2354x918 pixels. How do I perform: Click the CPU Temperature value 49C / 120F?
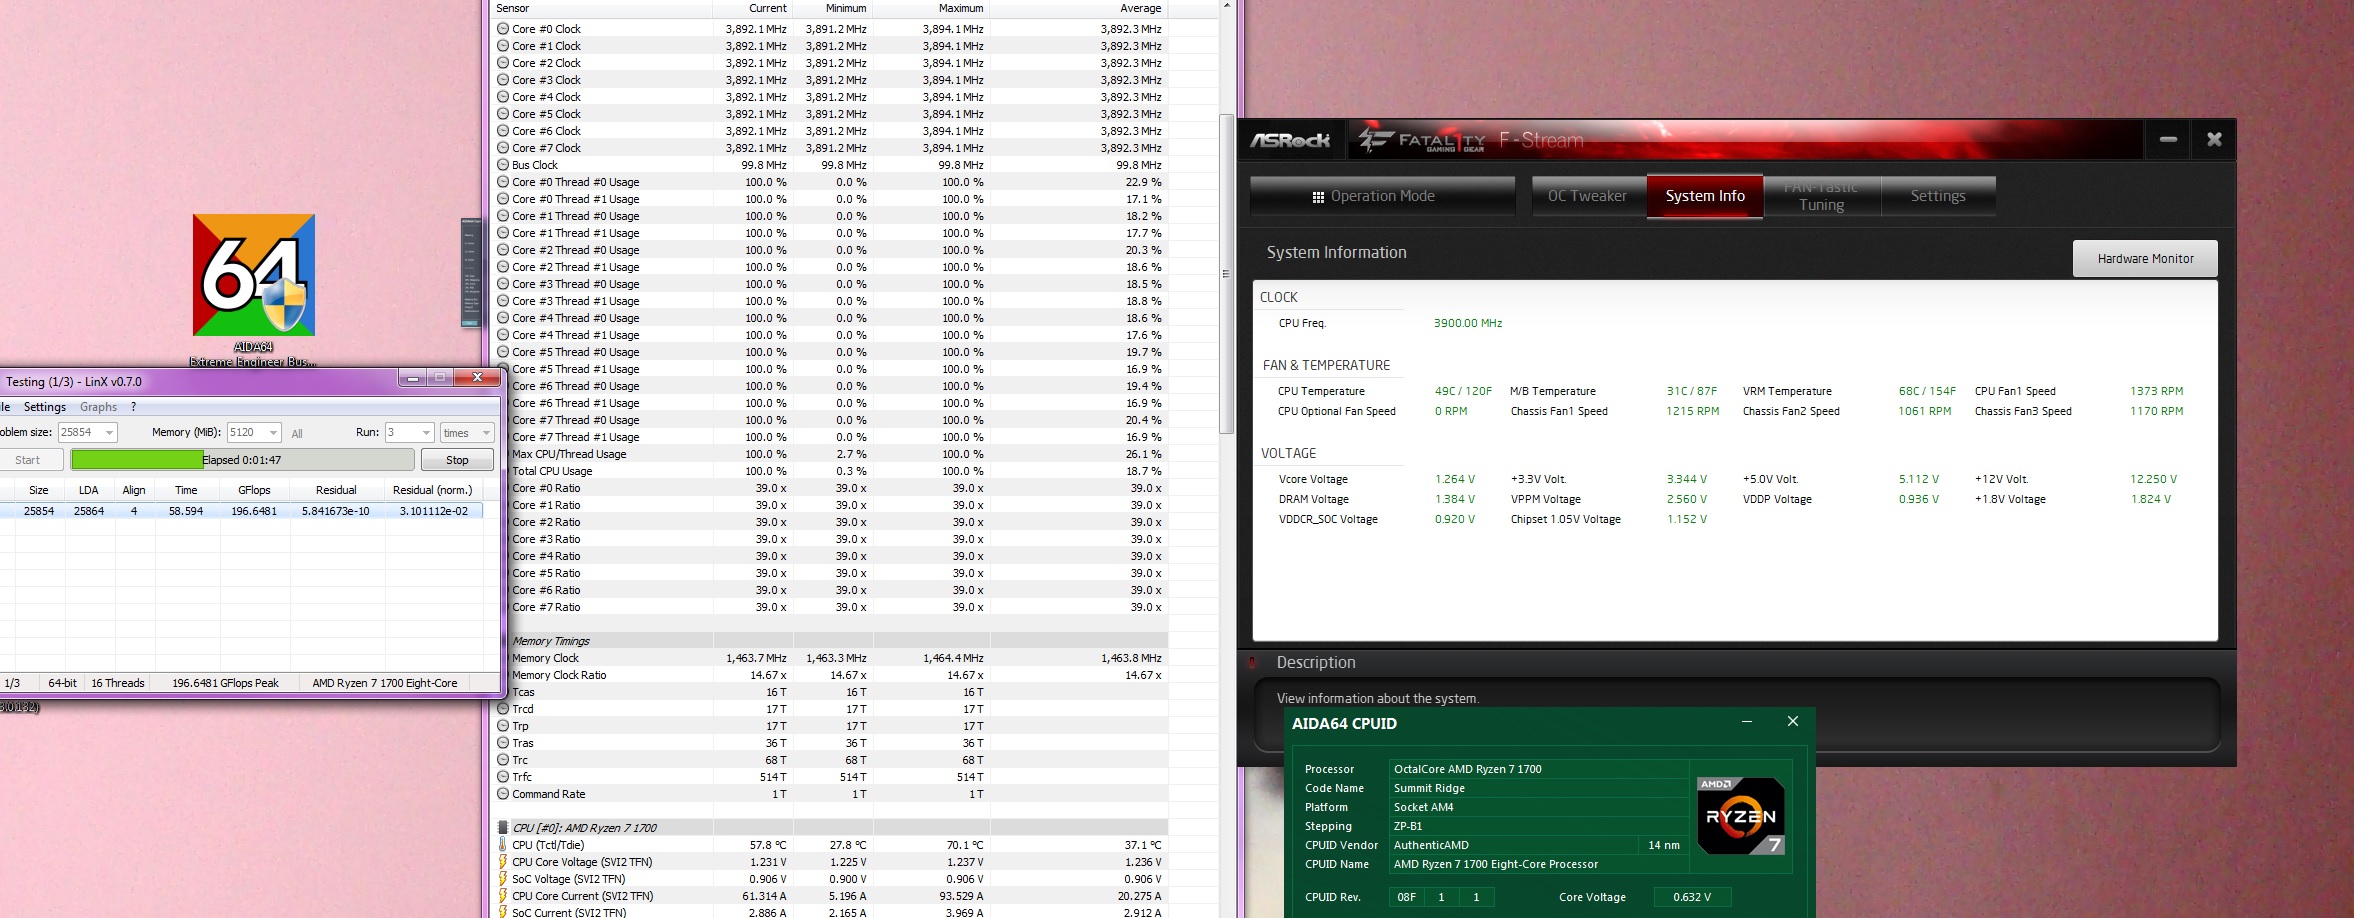point(1463,391)
